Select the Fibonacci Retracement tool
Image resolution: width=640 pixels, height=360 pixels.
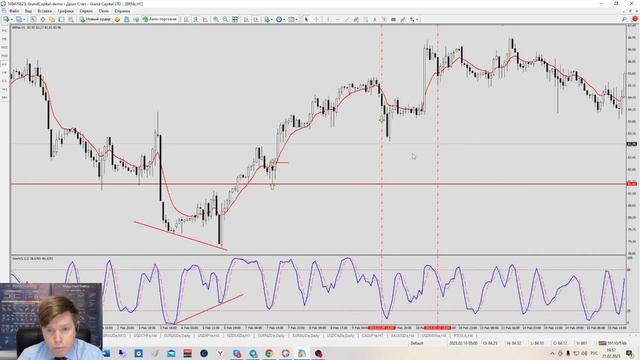[x=366, y=19]
